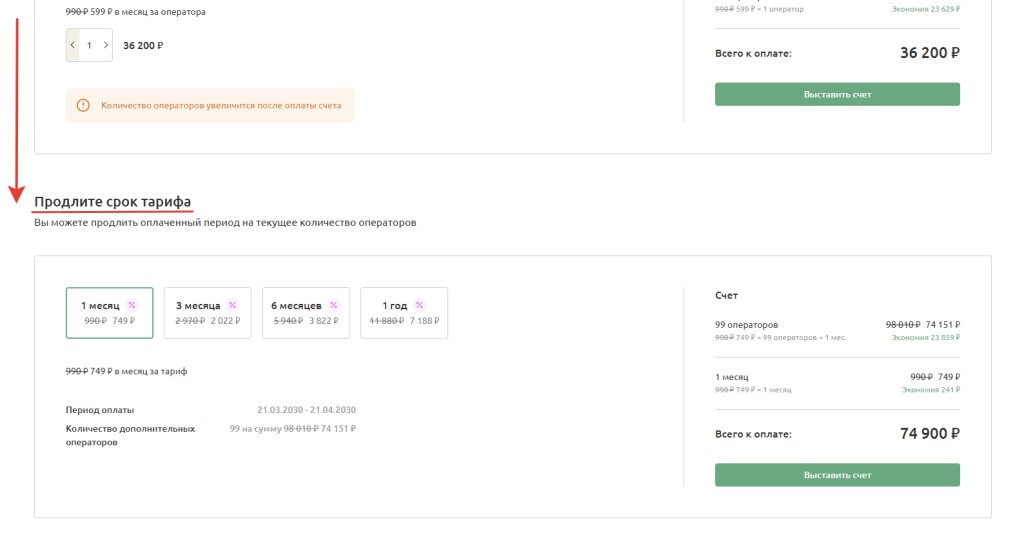The width and height of the screenshot is (1024, 544).
Task: Click the percent badge on 1 год card
Action: (x=420, y=305)
